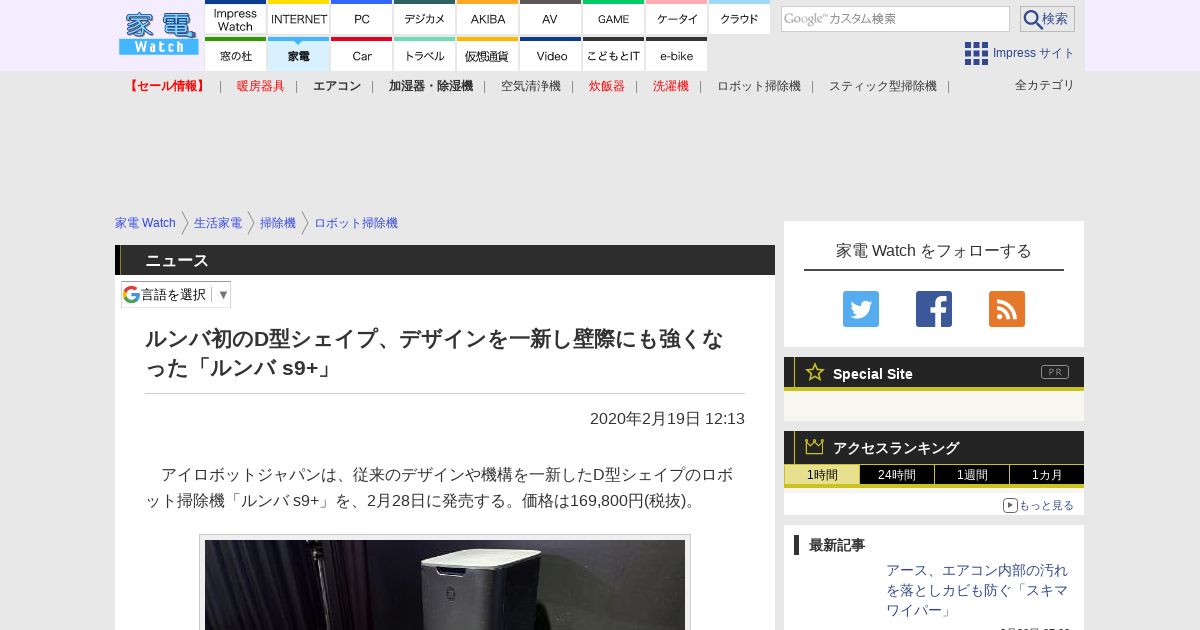Open the トラベル nav tab

coord(425,55)
